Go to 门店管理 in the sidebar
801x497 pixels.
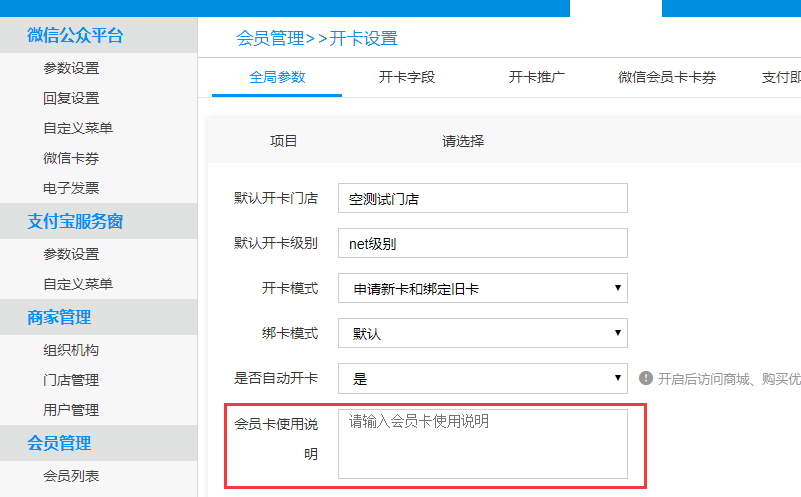pyautogui.click(x=71, y=380)
